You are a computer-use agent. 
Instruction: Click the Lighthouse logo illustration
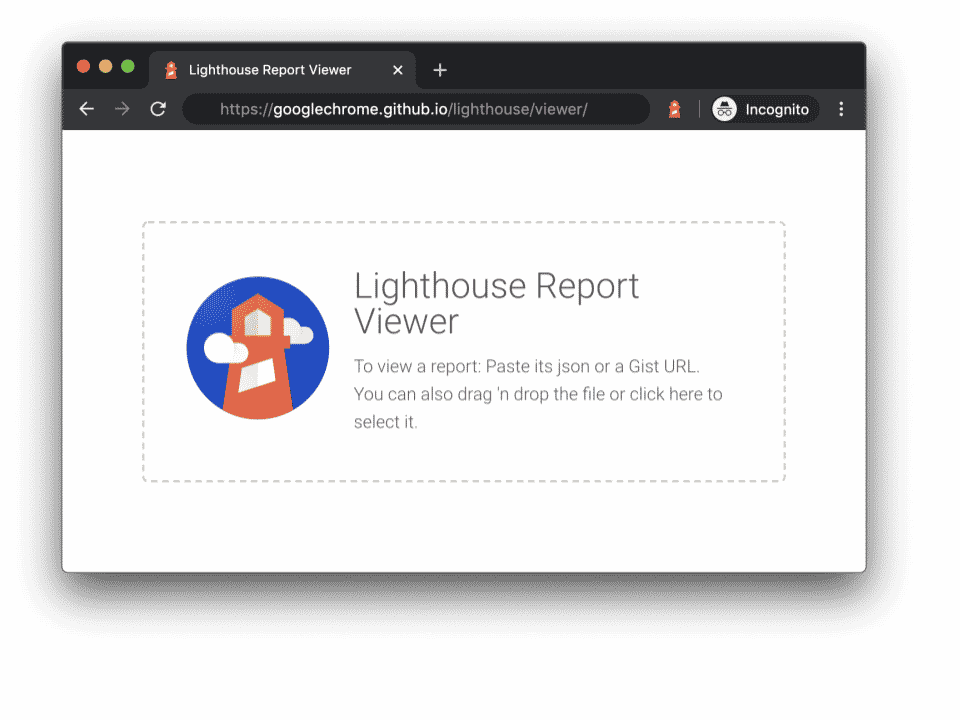(x=257, y=347)
